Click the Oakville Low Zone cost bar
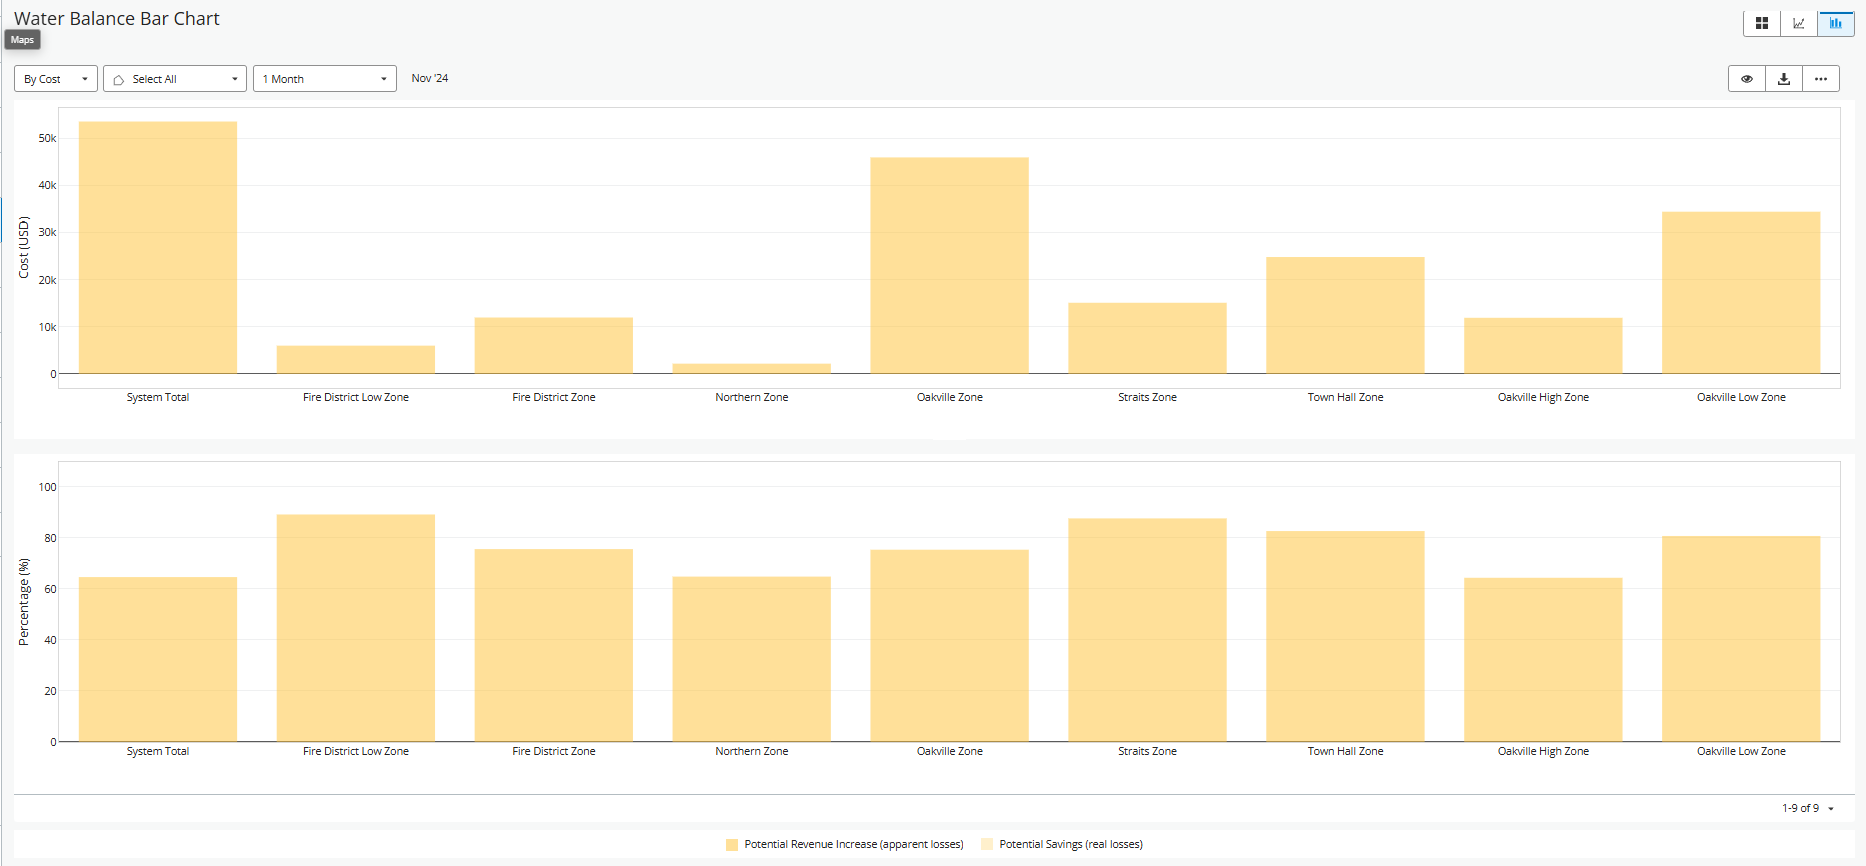The height and width of the screenshot is (866, 1866). (1741, 293)
